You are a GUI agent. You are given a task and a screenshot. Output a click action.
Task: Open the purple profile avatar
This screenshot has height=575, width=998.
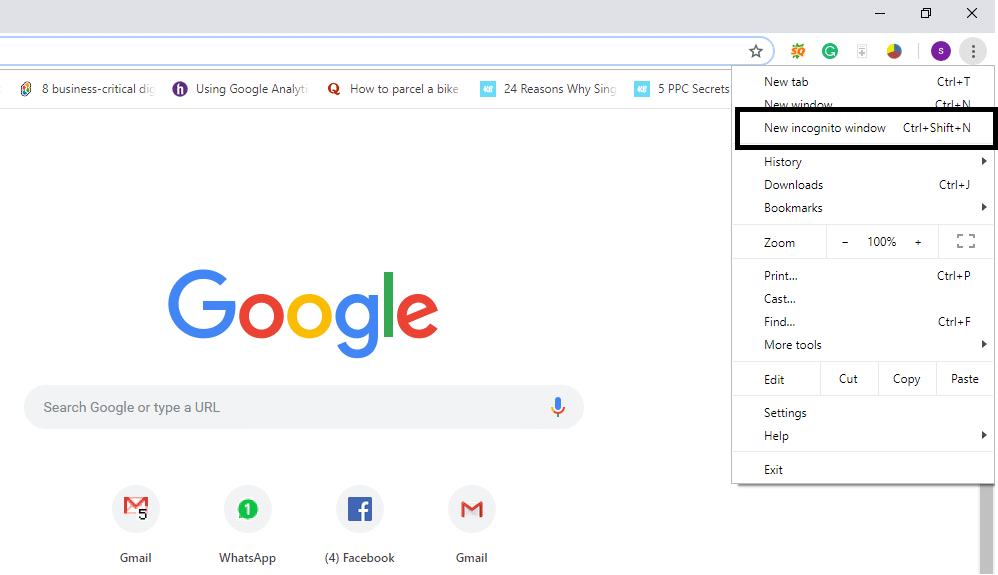[941, 51]
